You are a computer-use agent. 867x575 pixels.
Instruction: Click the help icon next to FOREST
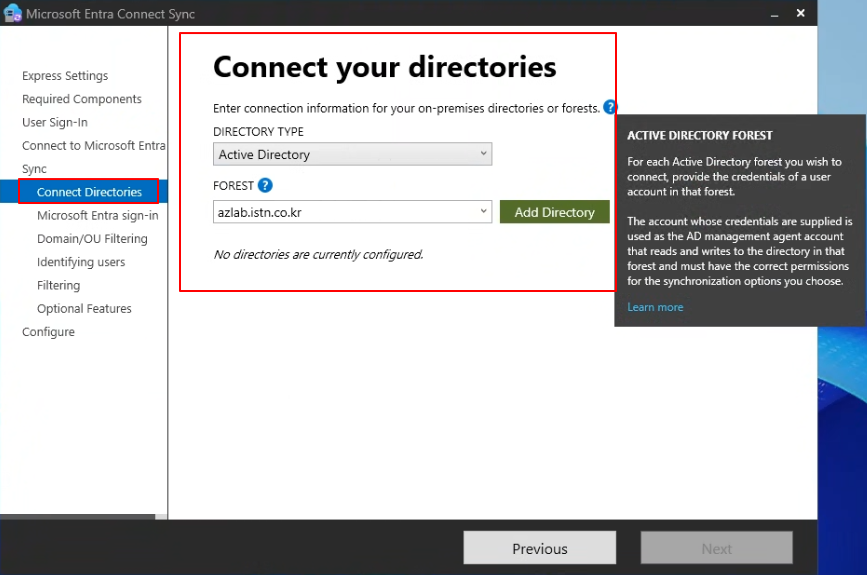265,185
